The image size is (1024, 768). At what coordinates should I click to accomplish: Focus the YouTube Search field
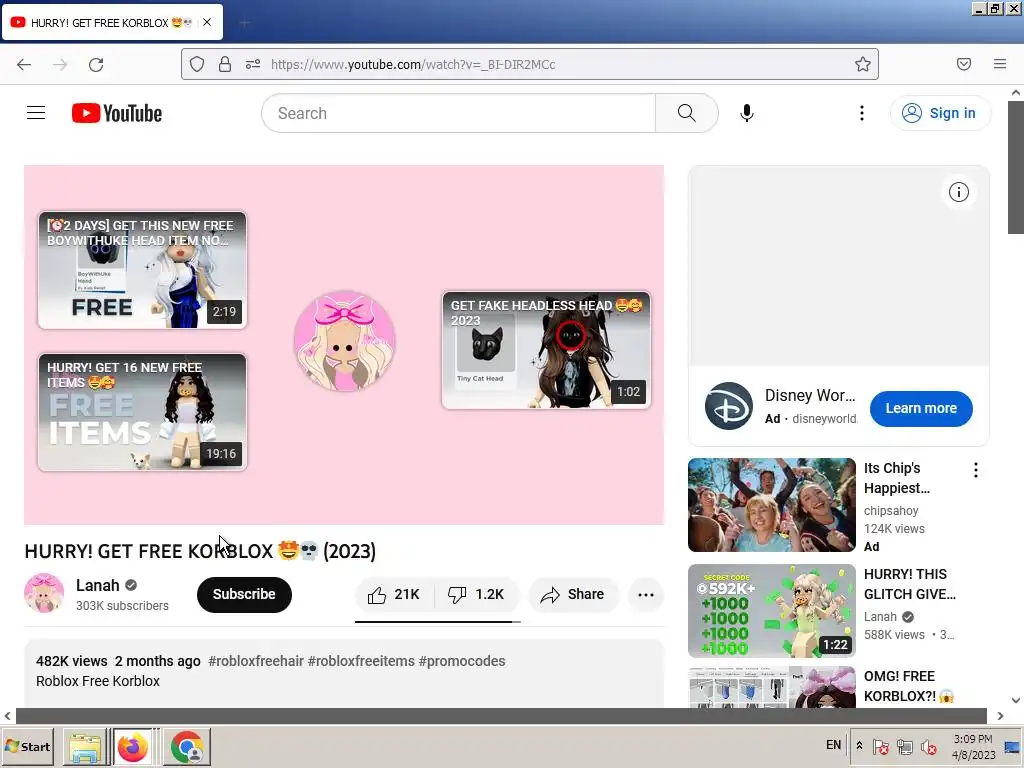[x=458, y=113]
